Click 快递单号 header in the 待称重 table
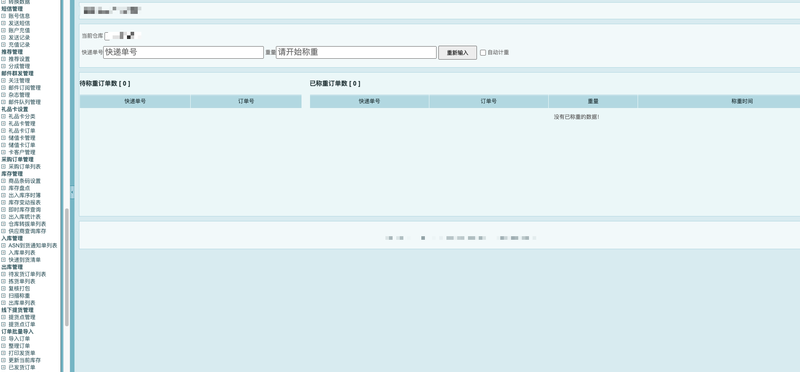 (x=135, y=102)
